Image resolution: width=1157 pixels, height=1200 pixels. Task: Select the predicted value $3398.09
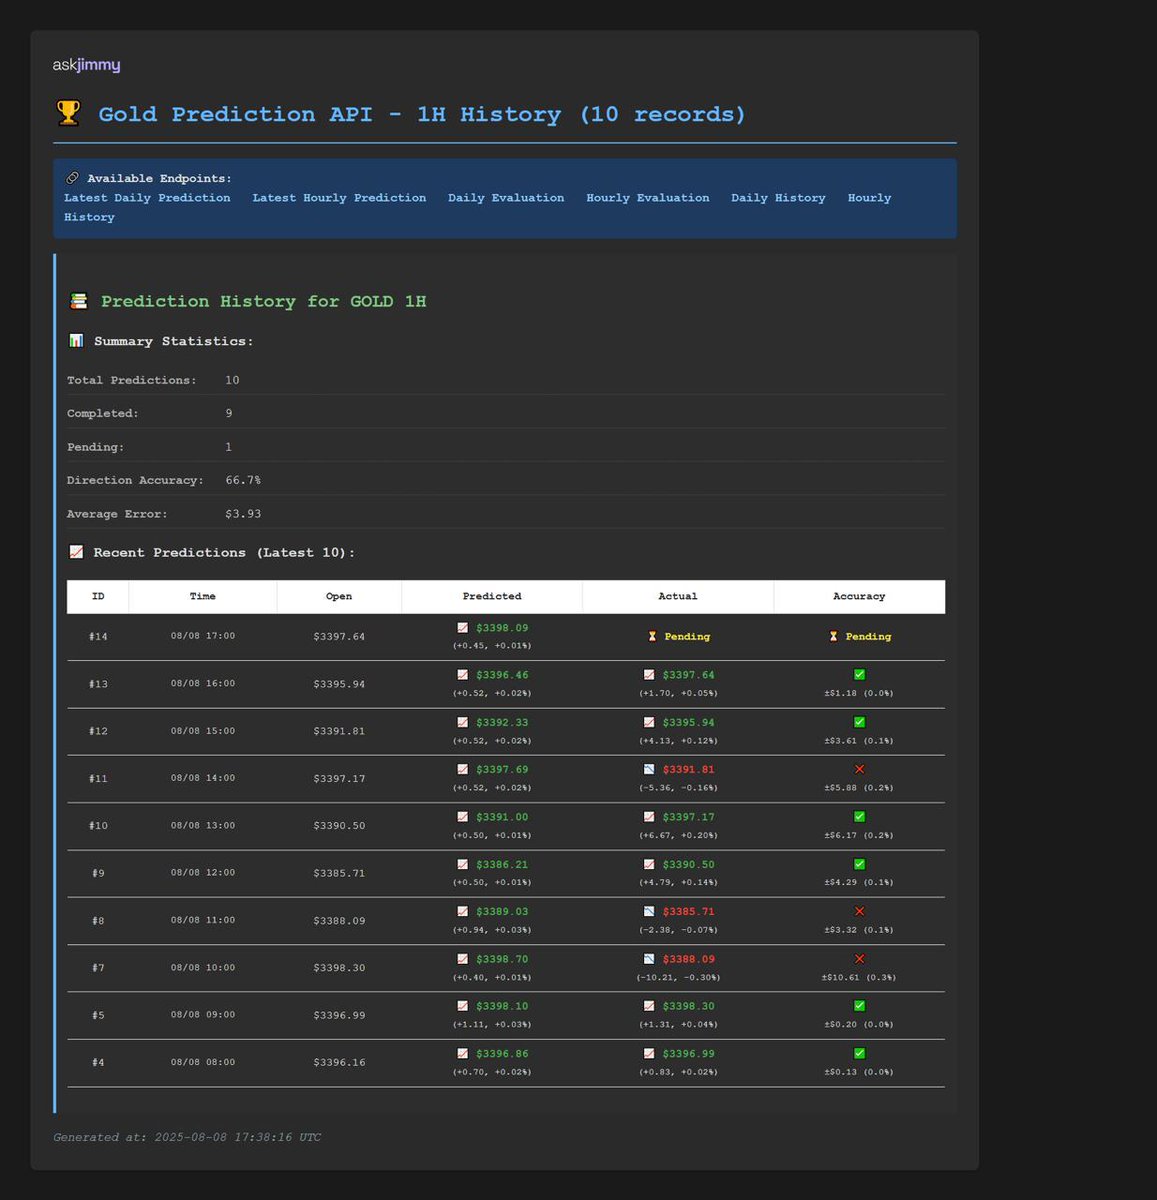pyautogui.click(x=502, y=628)
